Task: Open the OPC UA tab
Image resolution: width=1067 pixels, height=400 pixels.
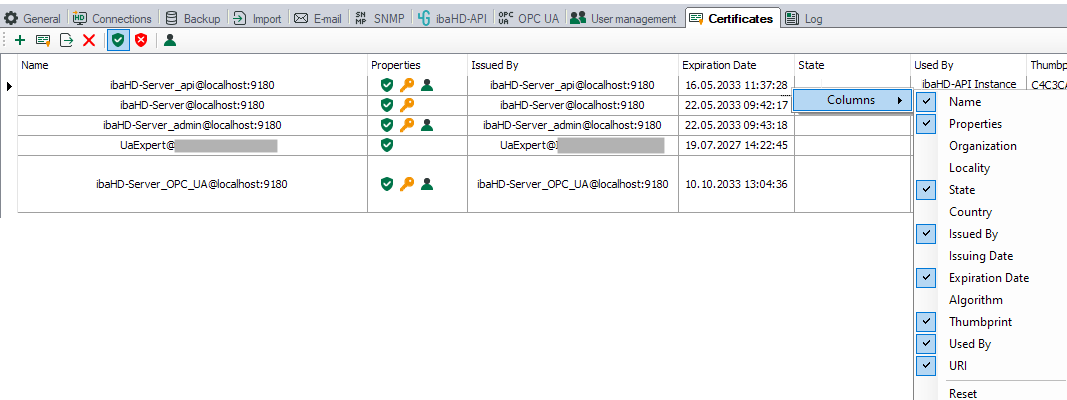Action: click(529, 18)
